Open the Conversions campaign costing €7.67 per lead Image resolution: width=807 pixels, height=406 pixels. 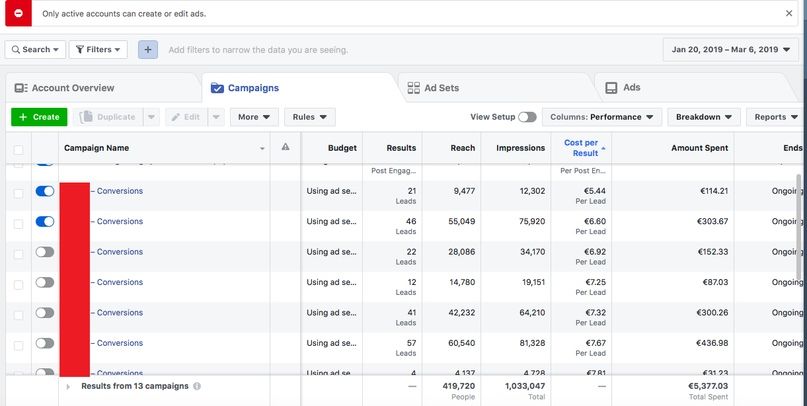click(119, 343)
